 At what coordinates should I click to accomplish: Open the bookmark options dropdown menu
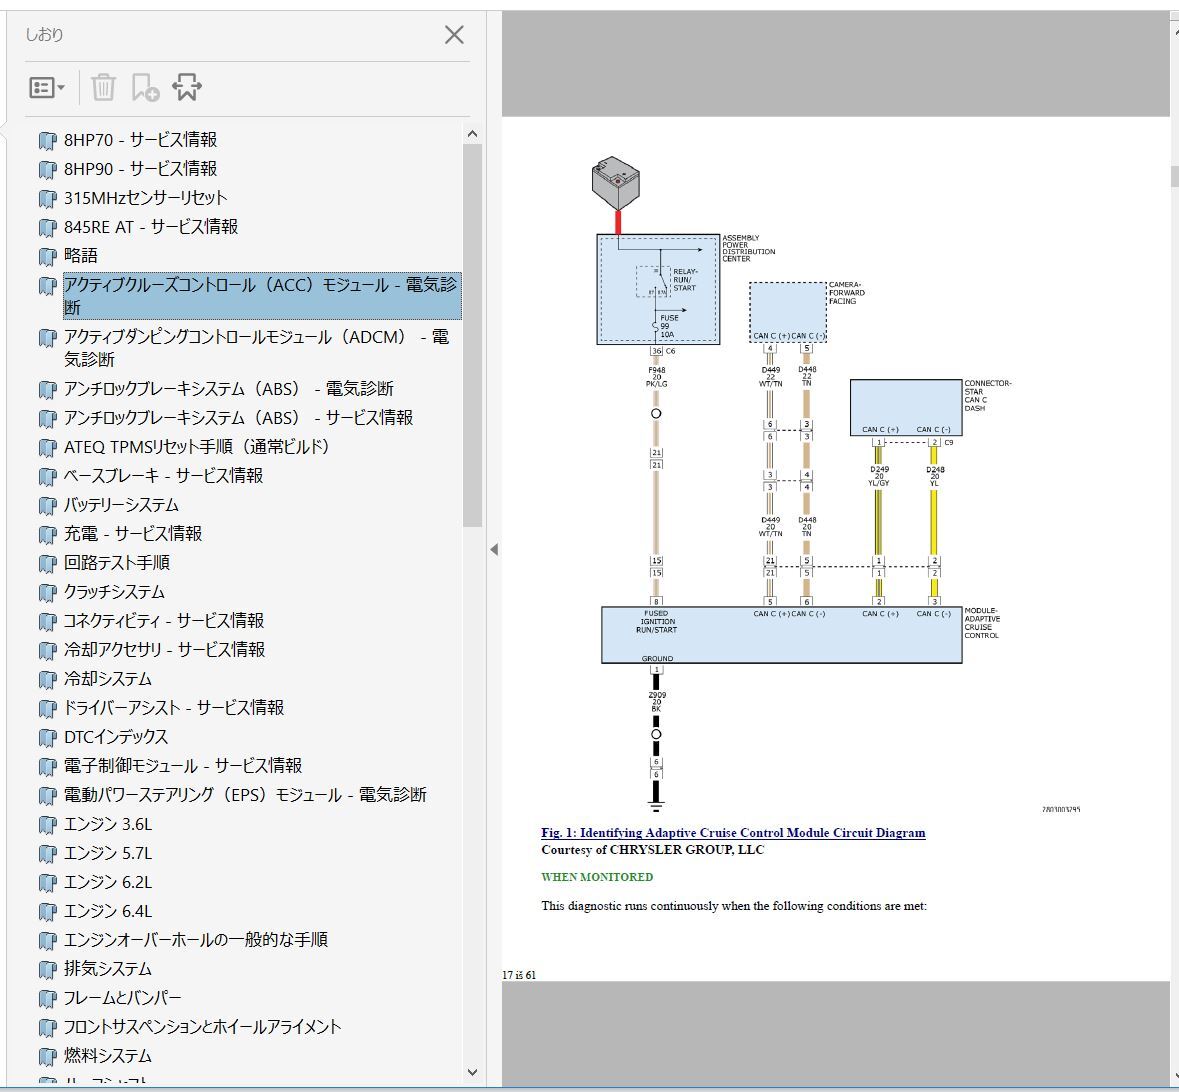coord(46,88)
